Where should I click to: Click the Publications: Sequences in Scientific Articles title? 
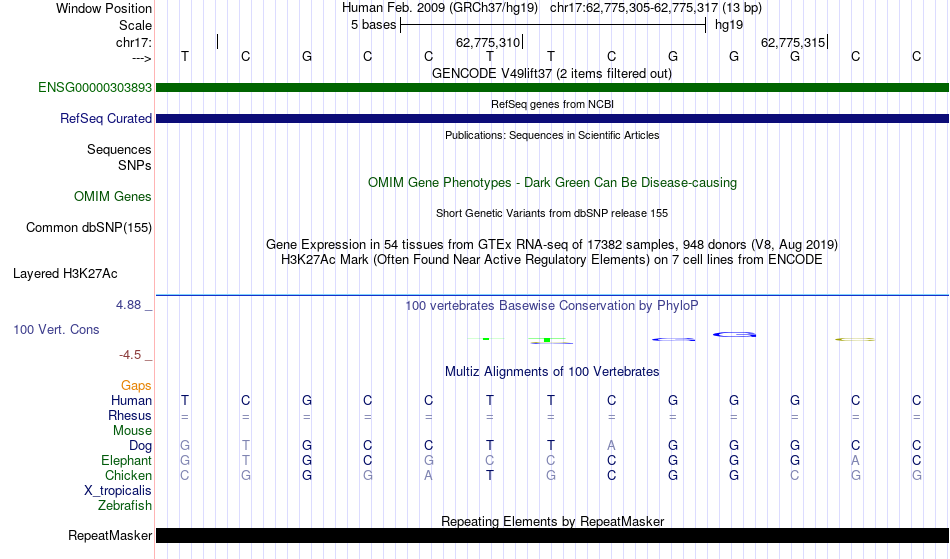(552, 135)
